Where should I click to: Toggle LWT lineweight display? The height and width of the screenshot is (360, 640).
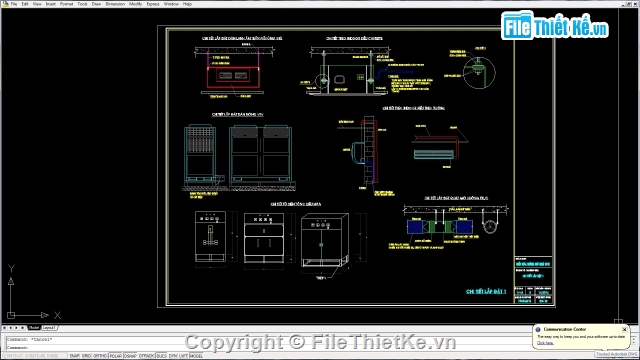(x=183, y=356)
